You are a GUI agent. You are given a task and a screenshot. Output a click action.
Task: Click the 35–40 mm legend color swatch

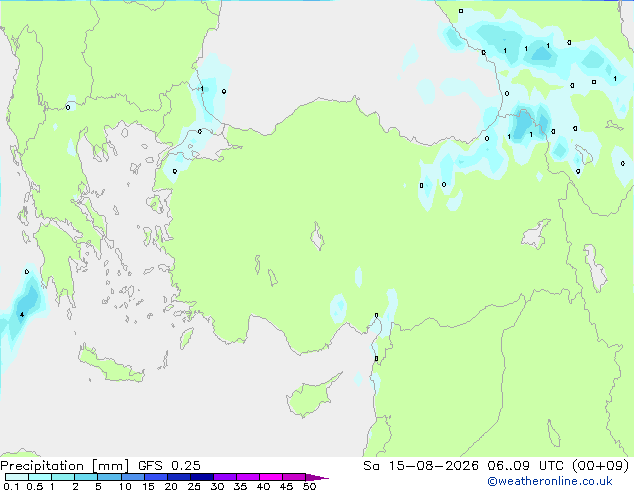248,477
